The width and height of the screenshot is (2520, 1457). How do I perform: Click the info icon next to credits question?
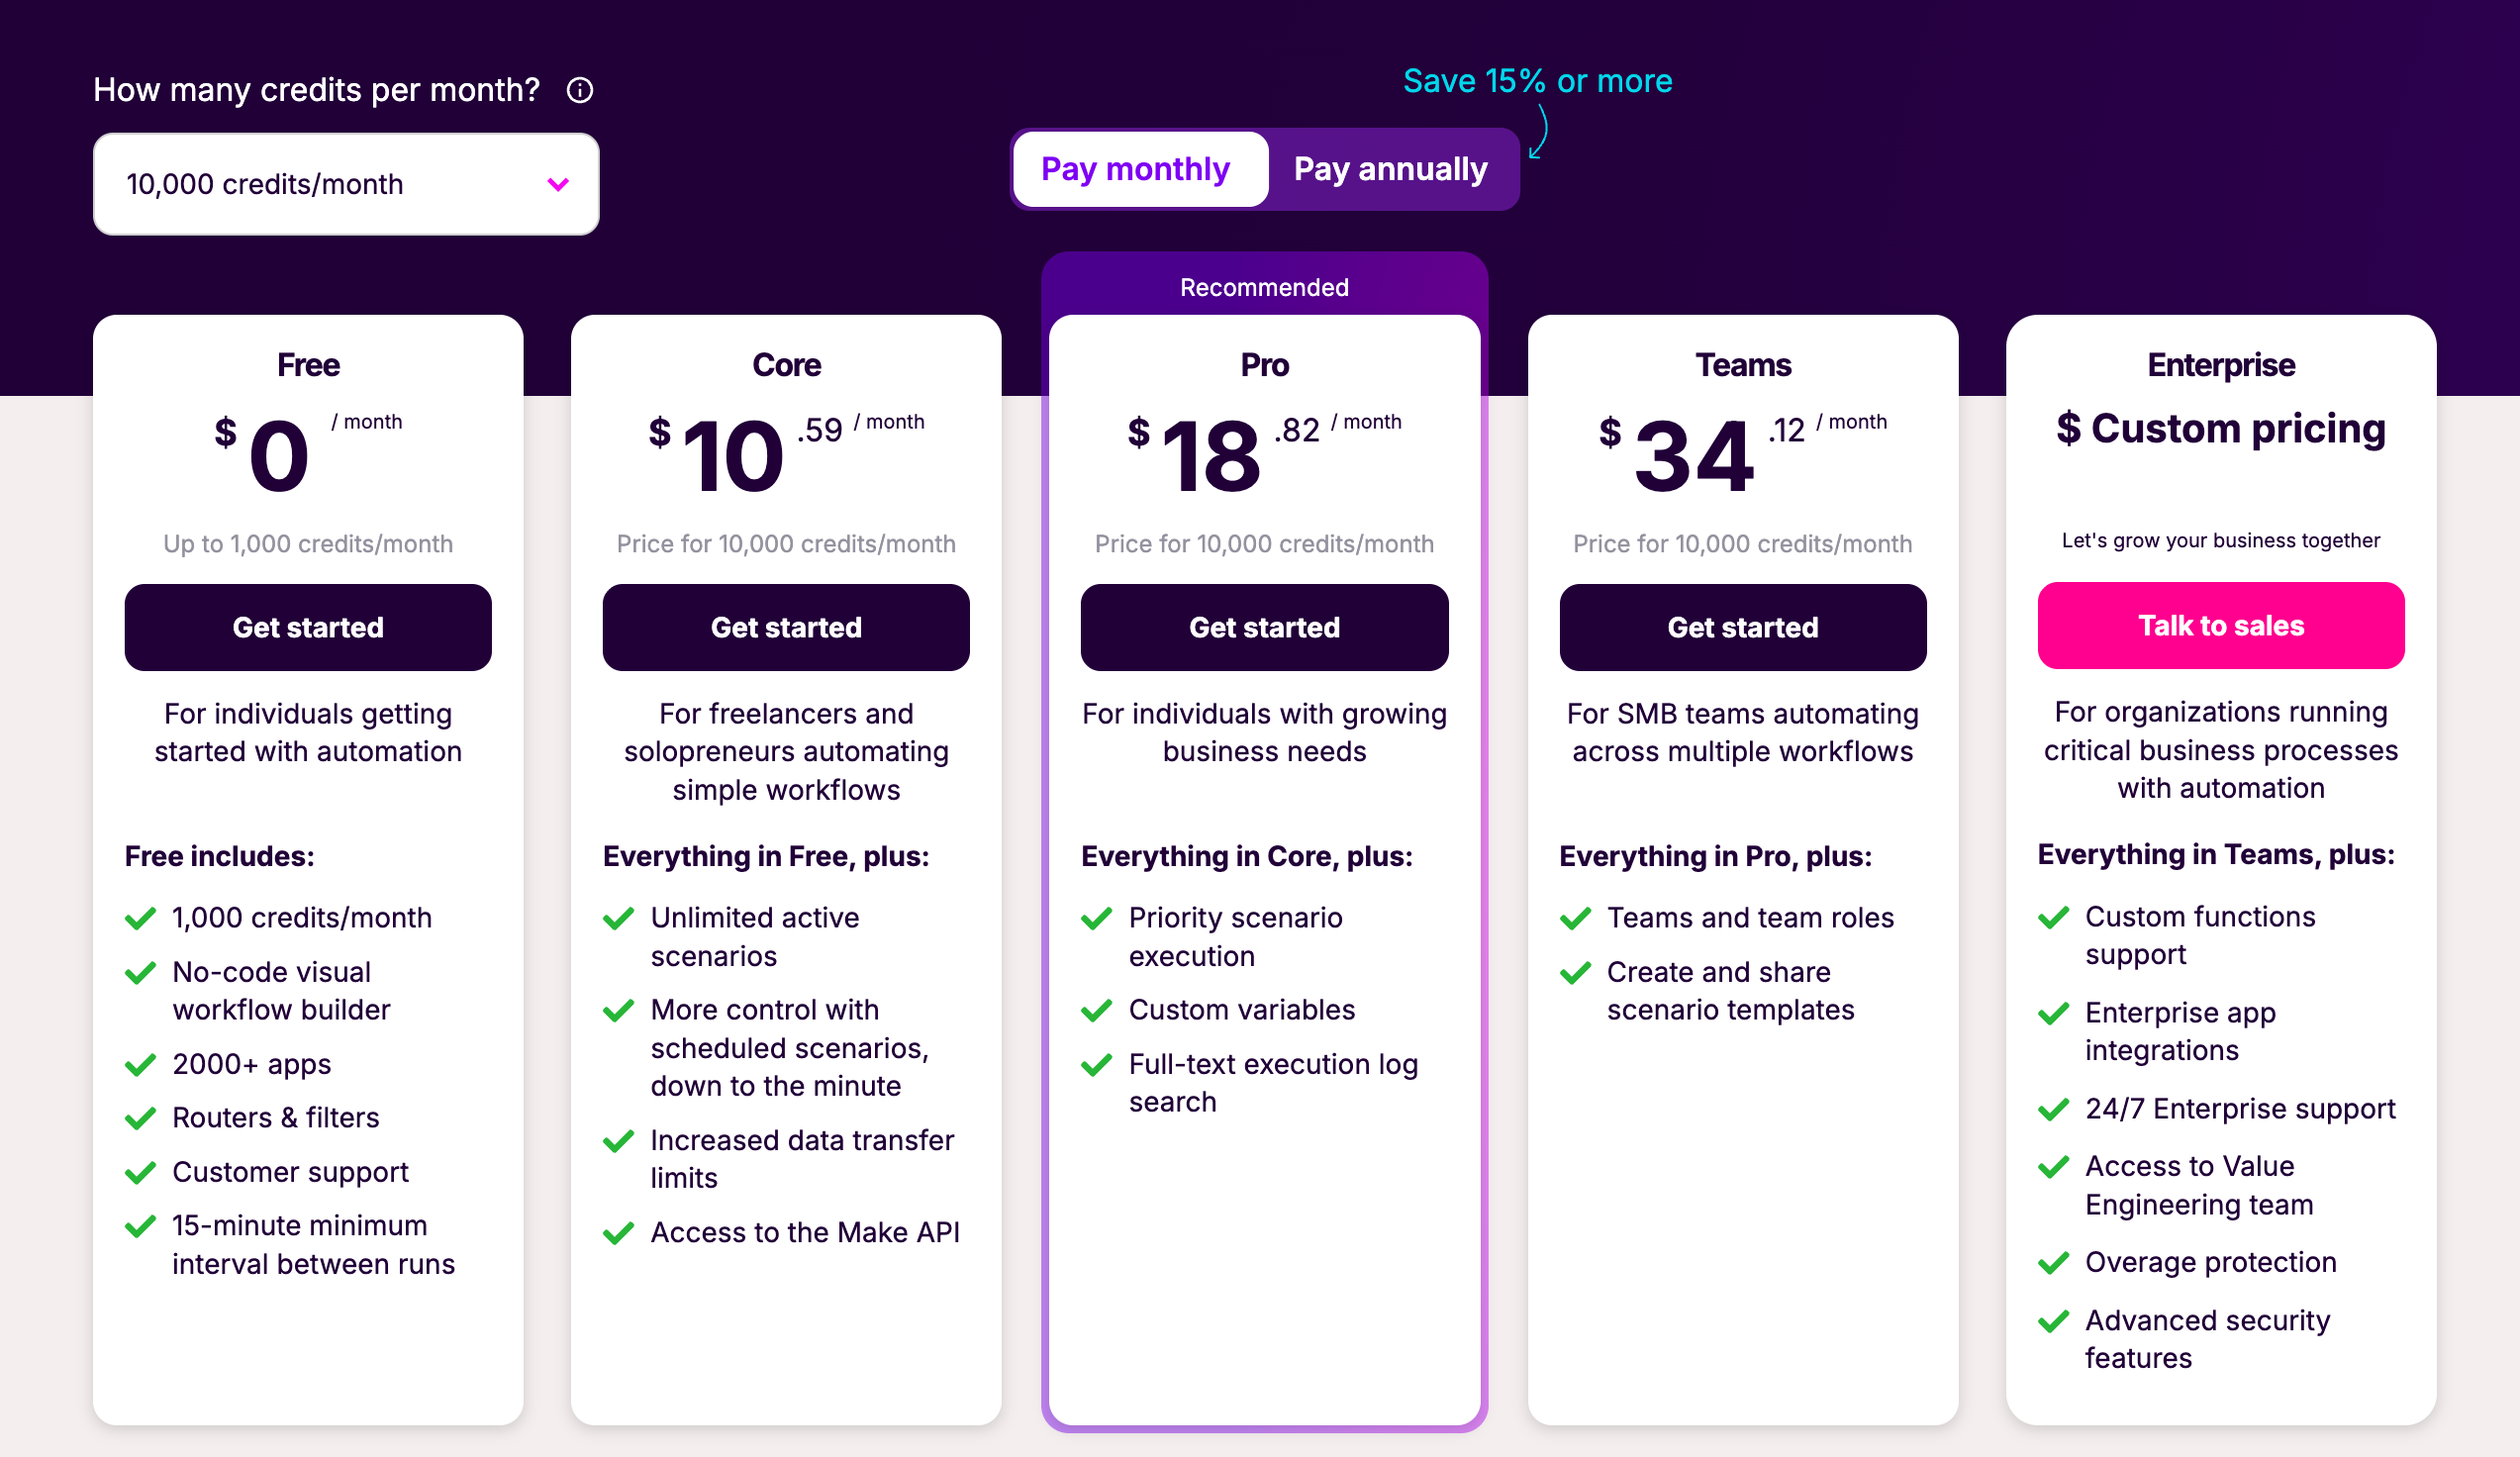579,90
